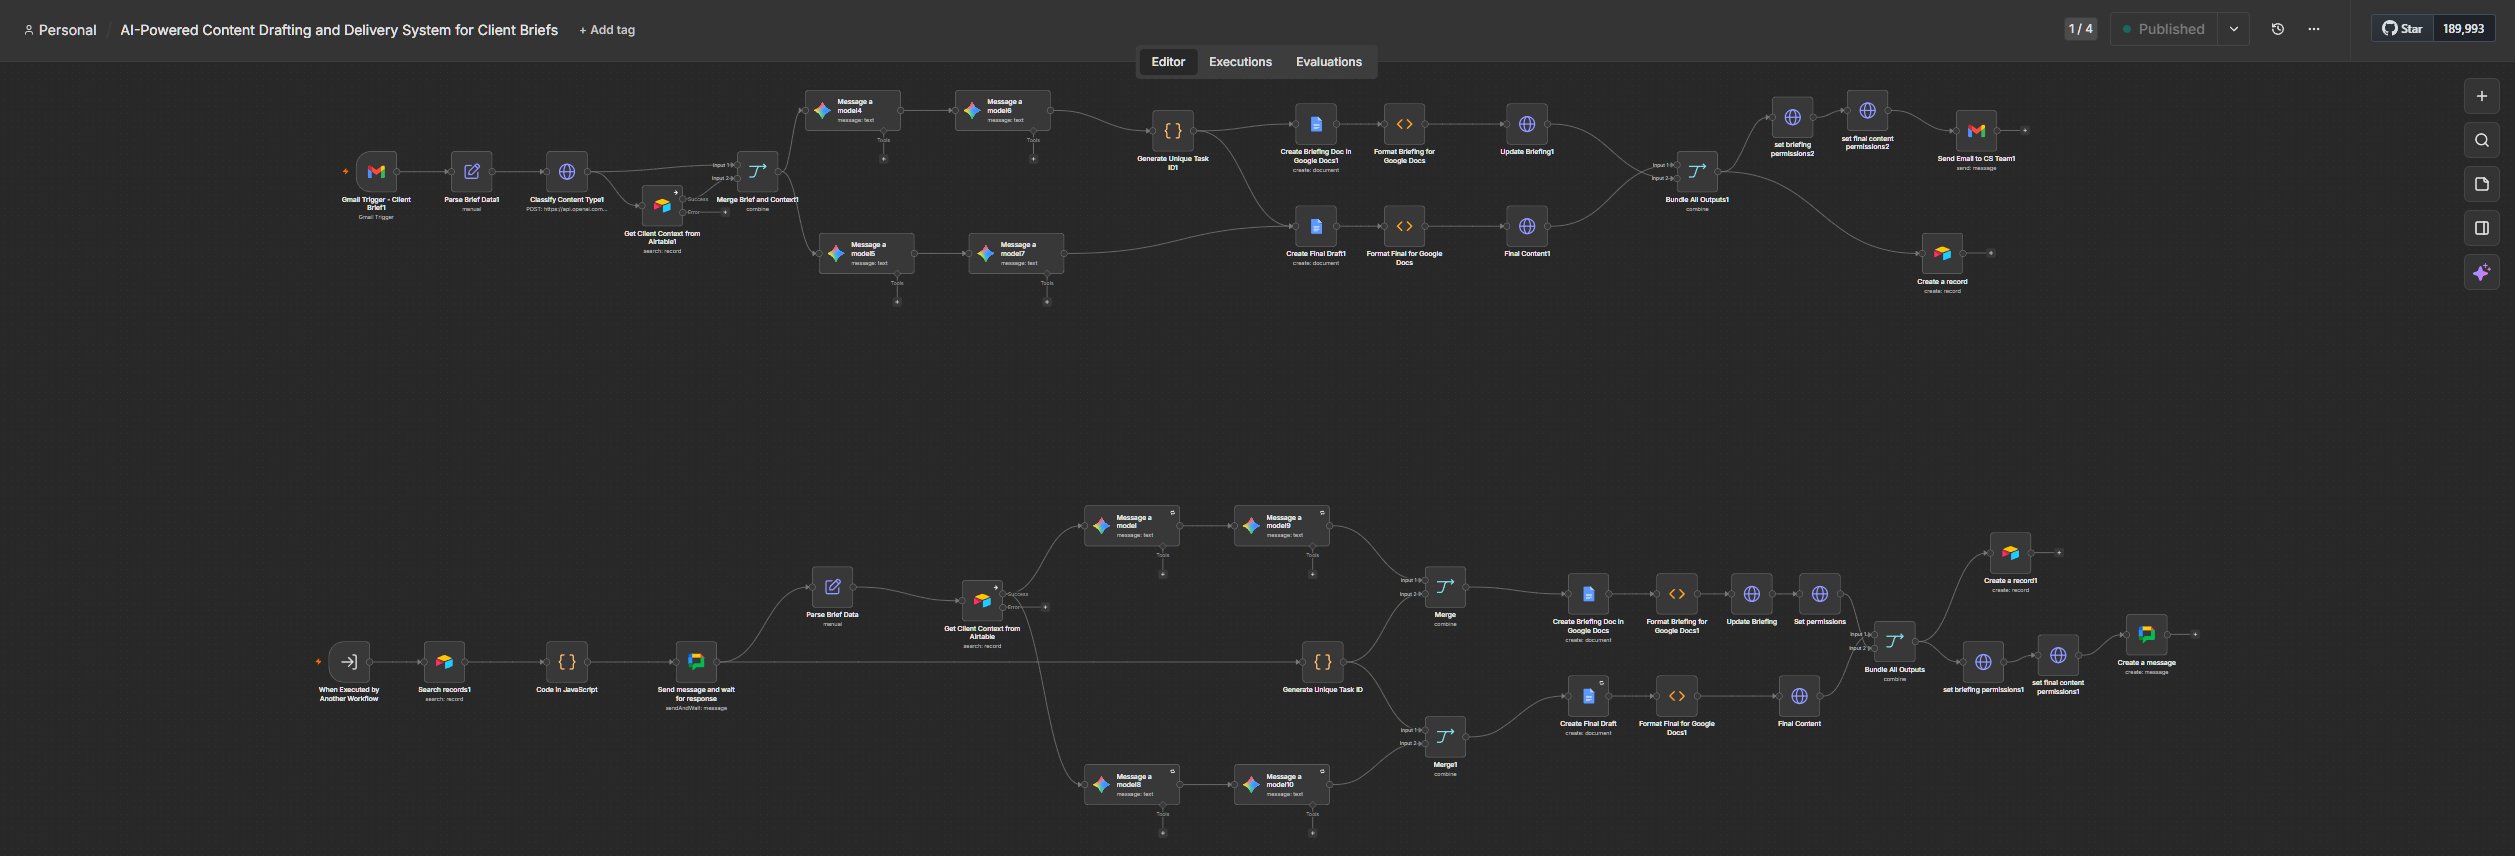Screen dimensions: 2515x856
Task: Open the Message a model6 node
Action: pos(1003,110)
